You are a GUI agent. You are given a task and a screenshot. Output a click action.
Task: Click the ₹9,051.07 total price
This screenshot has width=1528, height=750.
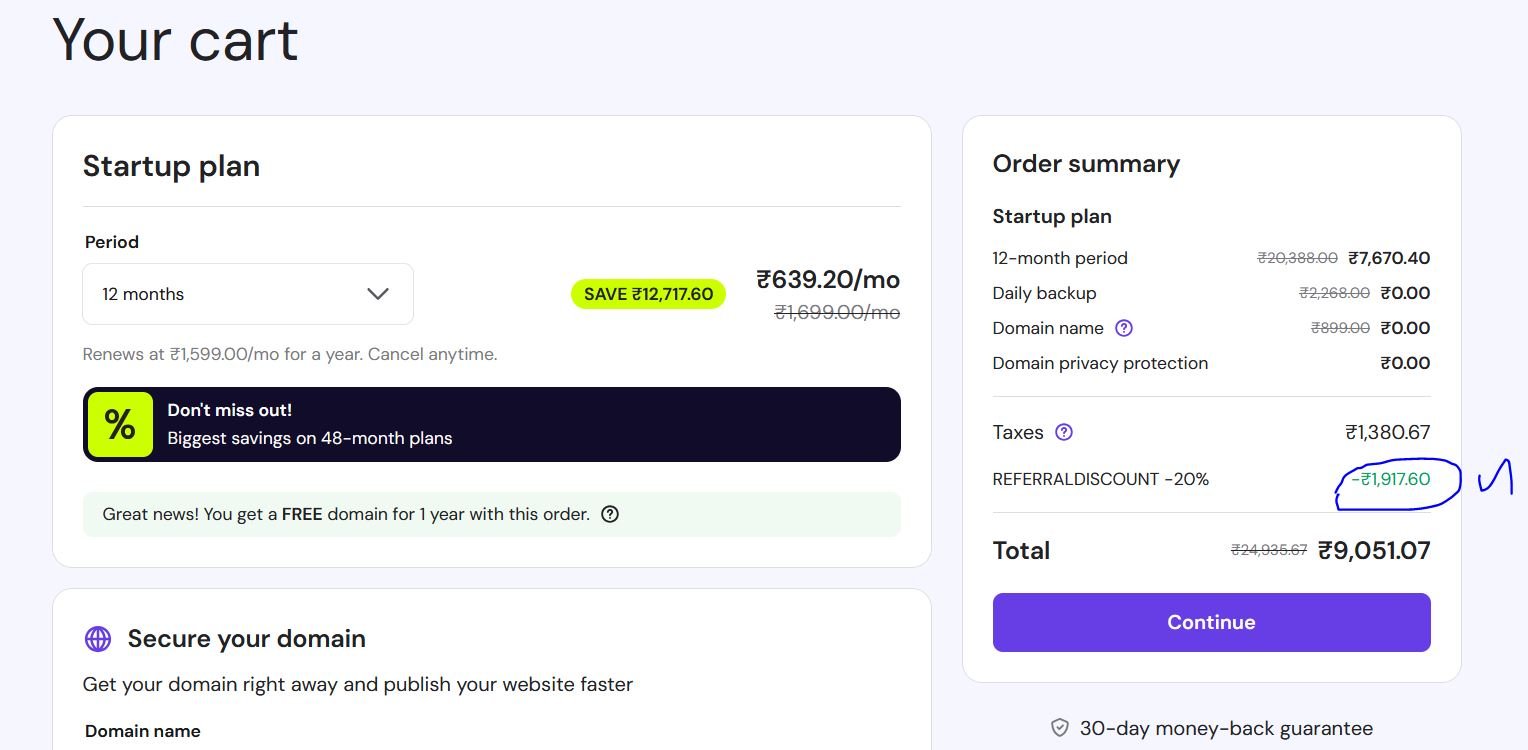[x=1374, y=550]
